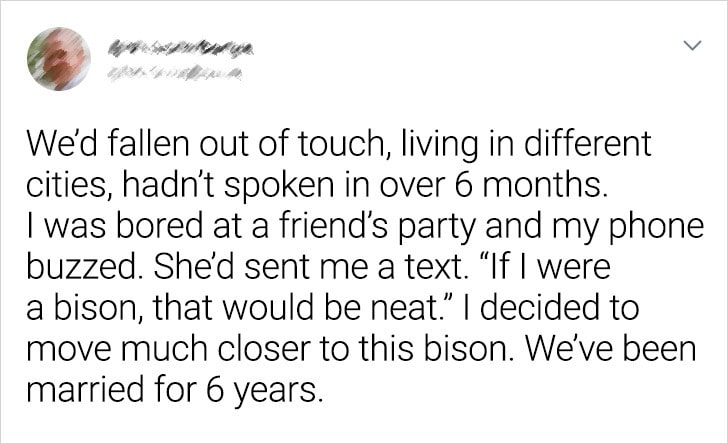
Task: Click the last line "married for 6 years."
Action: pos(174,391)
